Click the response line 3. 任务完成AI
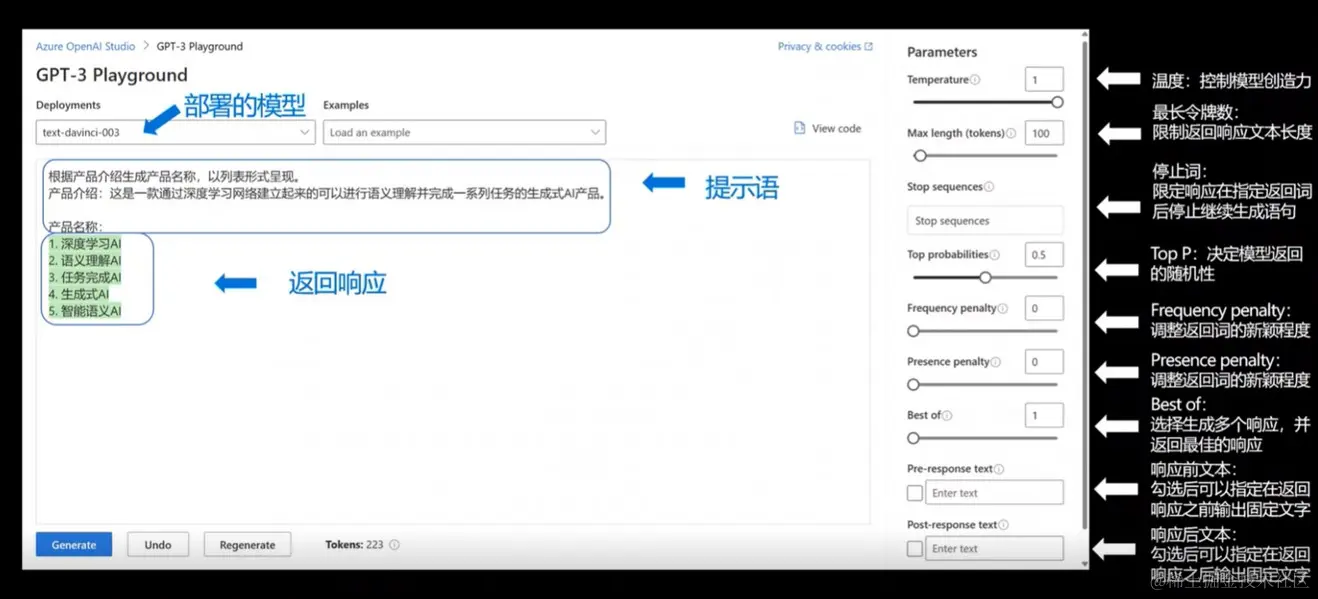This screenshot has width=1318, height=599. pos(85,277)
